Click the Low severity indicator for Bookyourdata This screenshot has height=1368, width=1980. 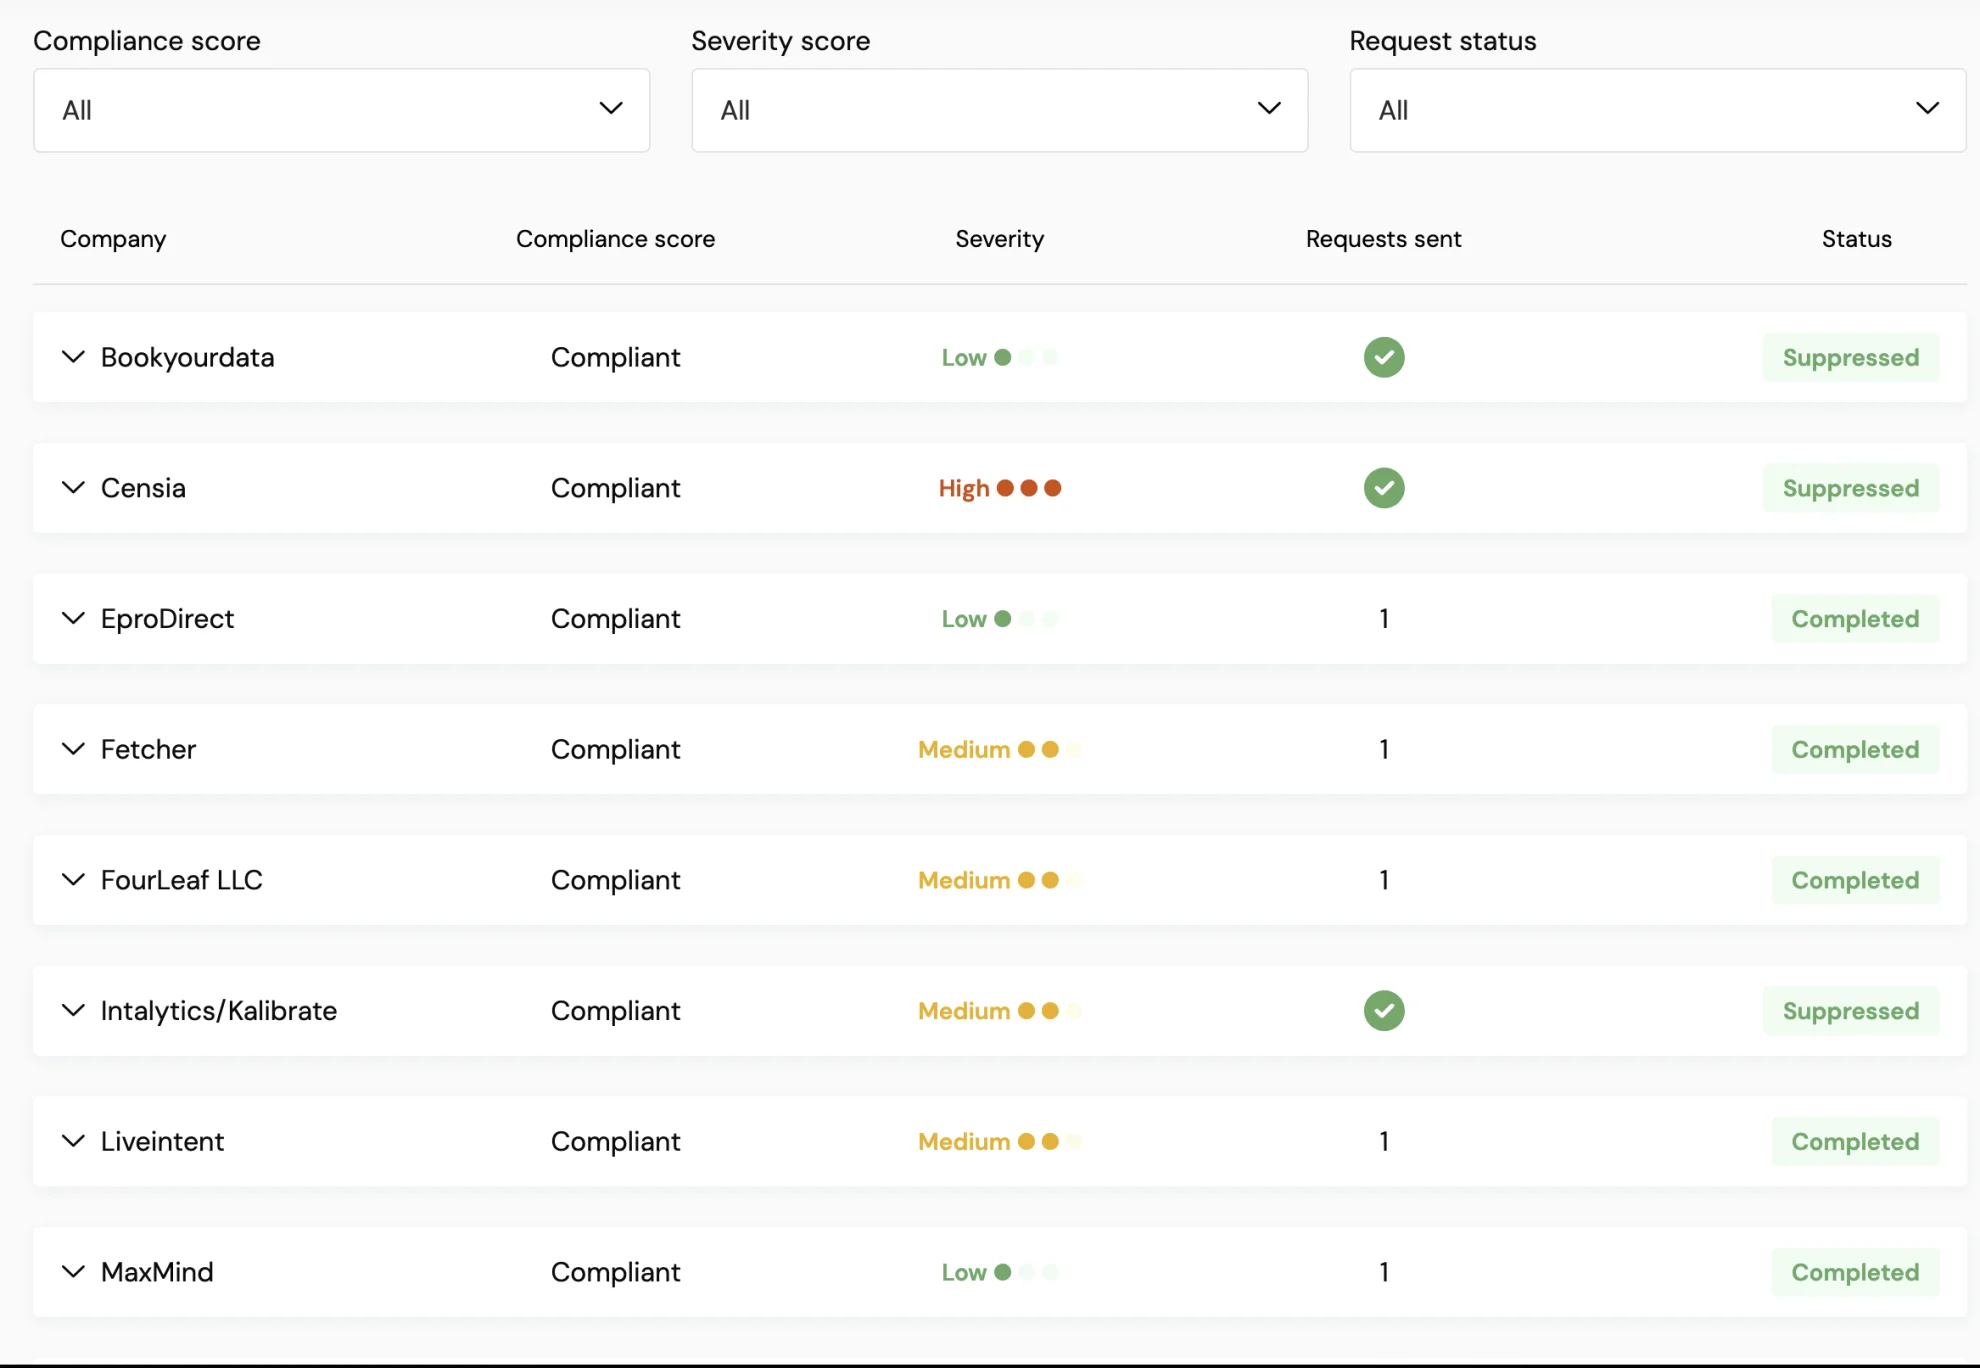point(999,357)
